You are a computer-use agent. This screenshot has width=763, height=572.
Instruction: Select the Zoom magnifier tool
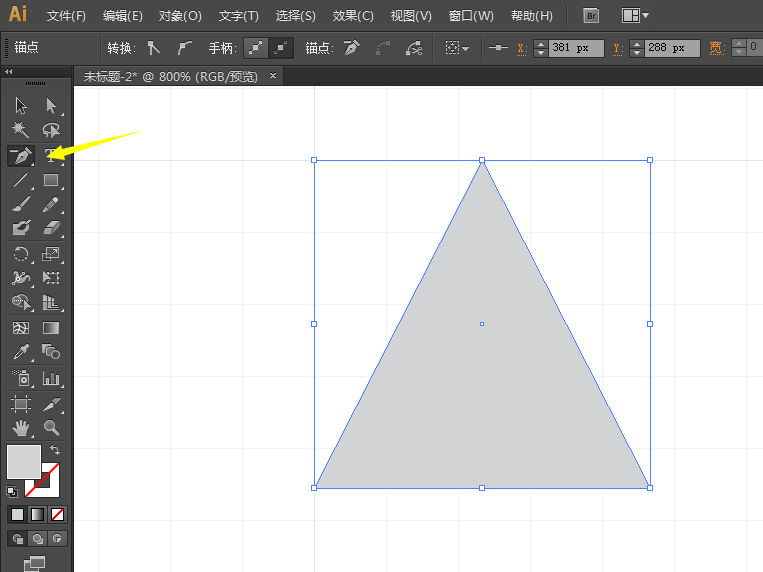click(51, 428)
